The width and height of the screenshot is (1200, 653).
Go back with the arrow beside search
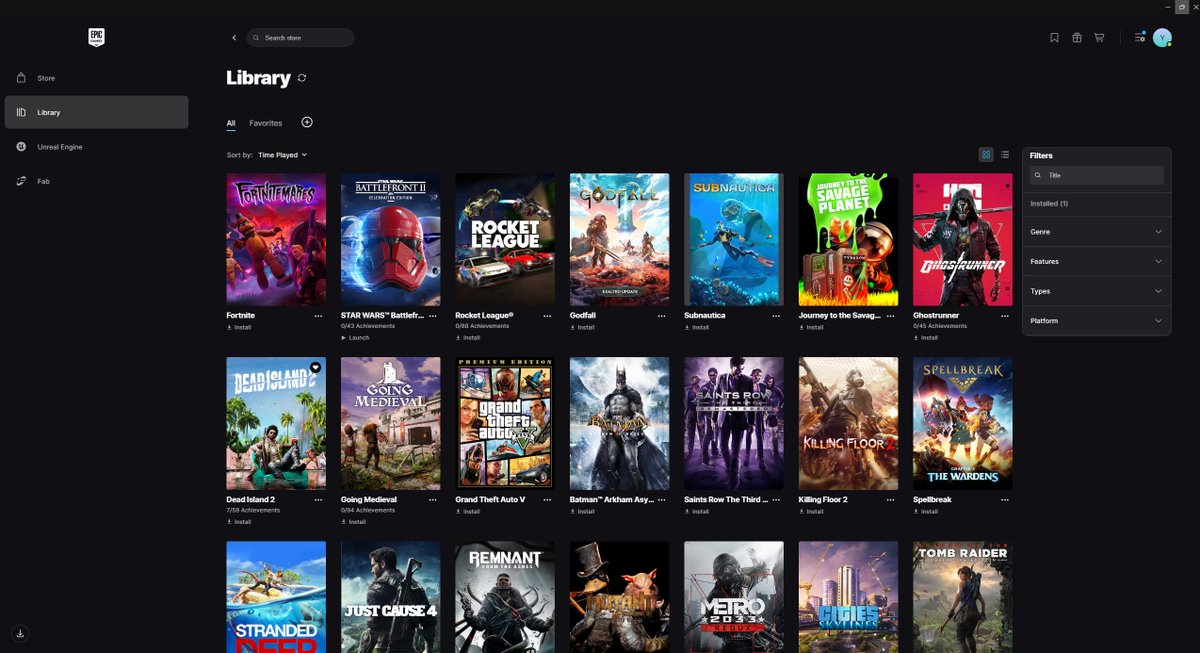click(x=234, y=38)
